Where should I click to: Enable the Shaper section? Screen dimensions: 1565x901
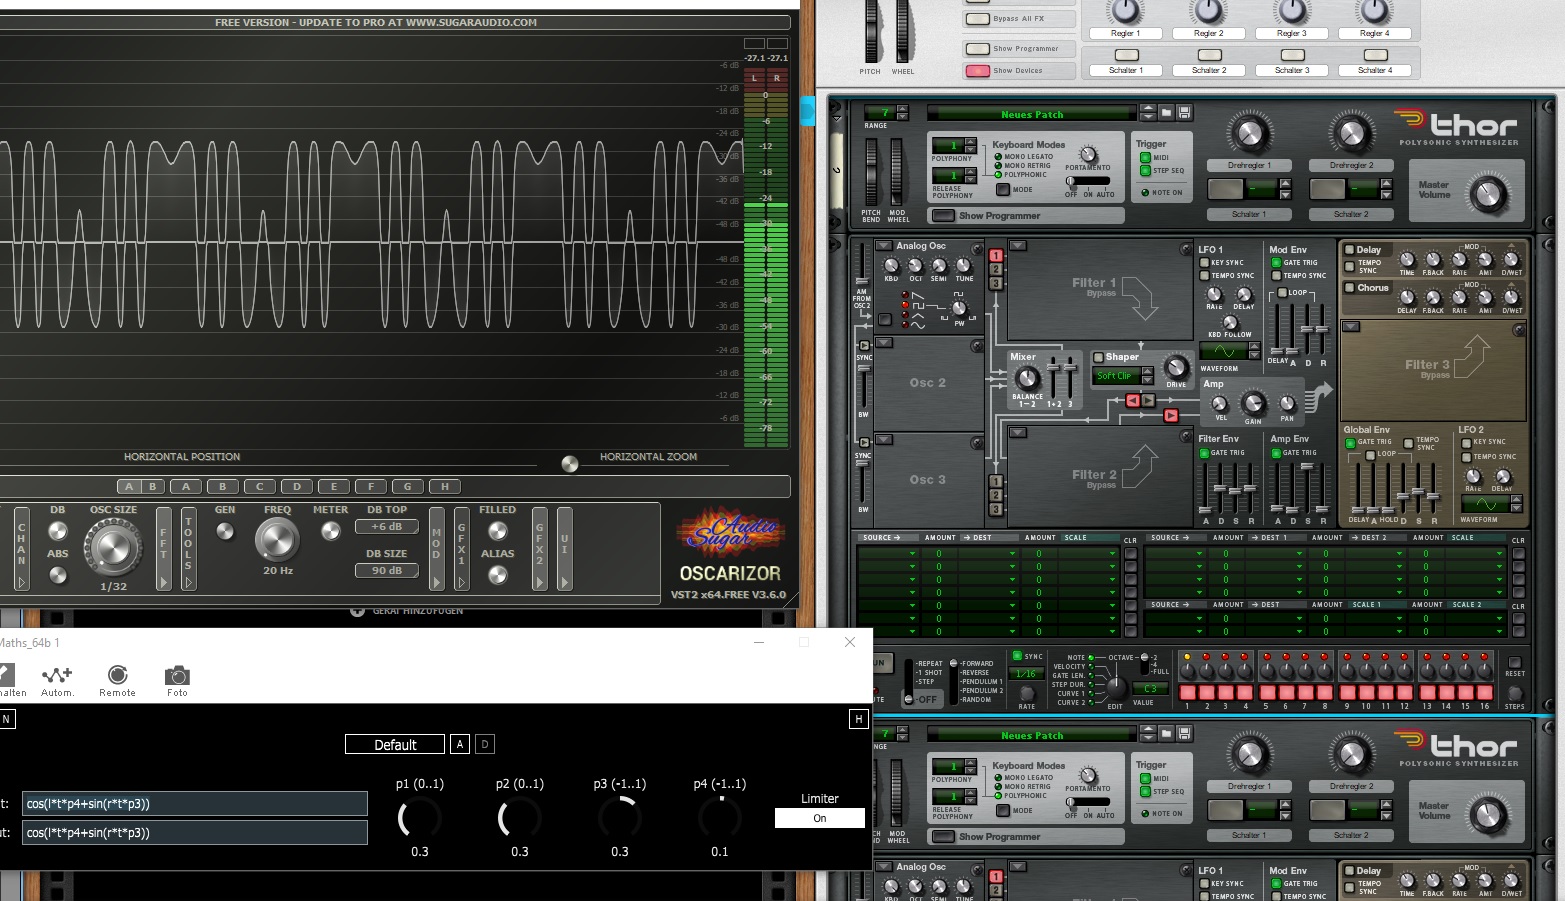point(1098,357)
